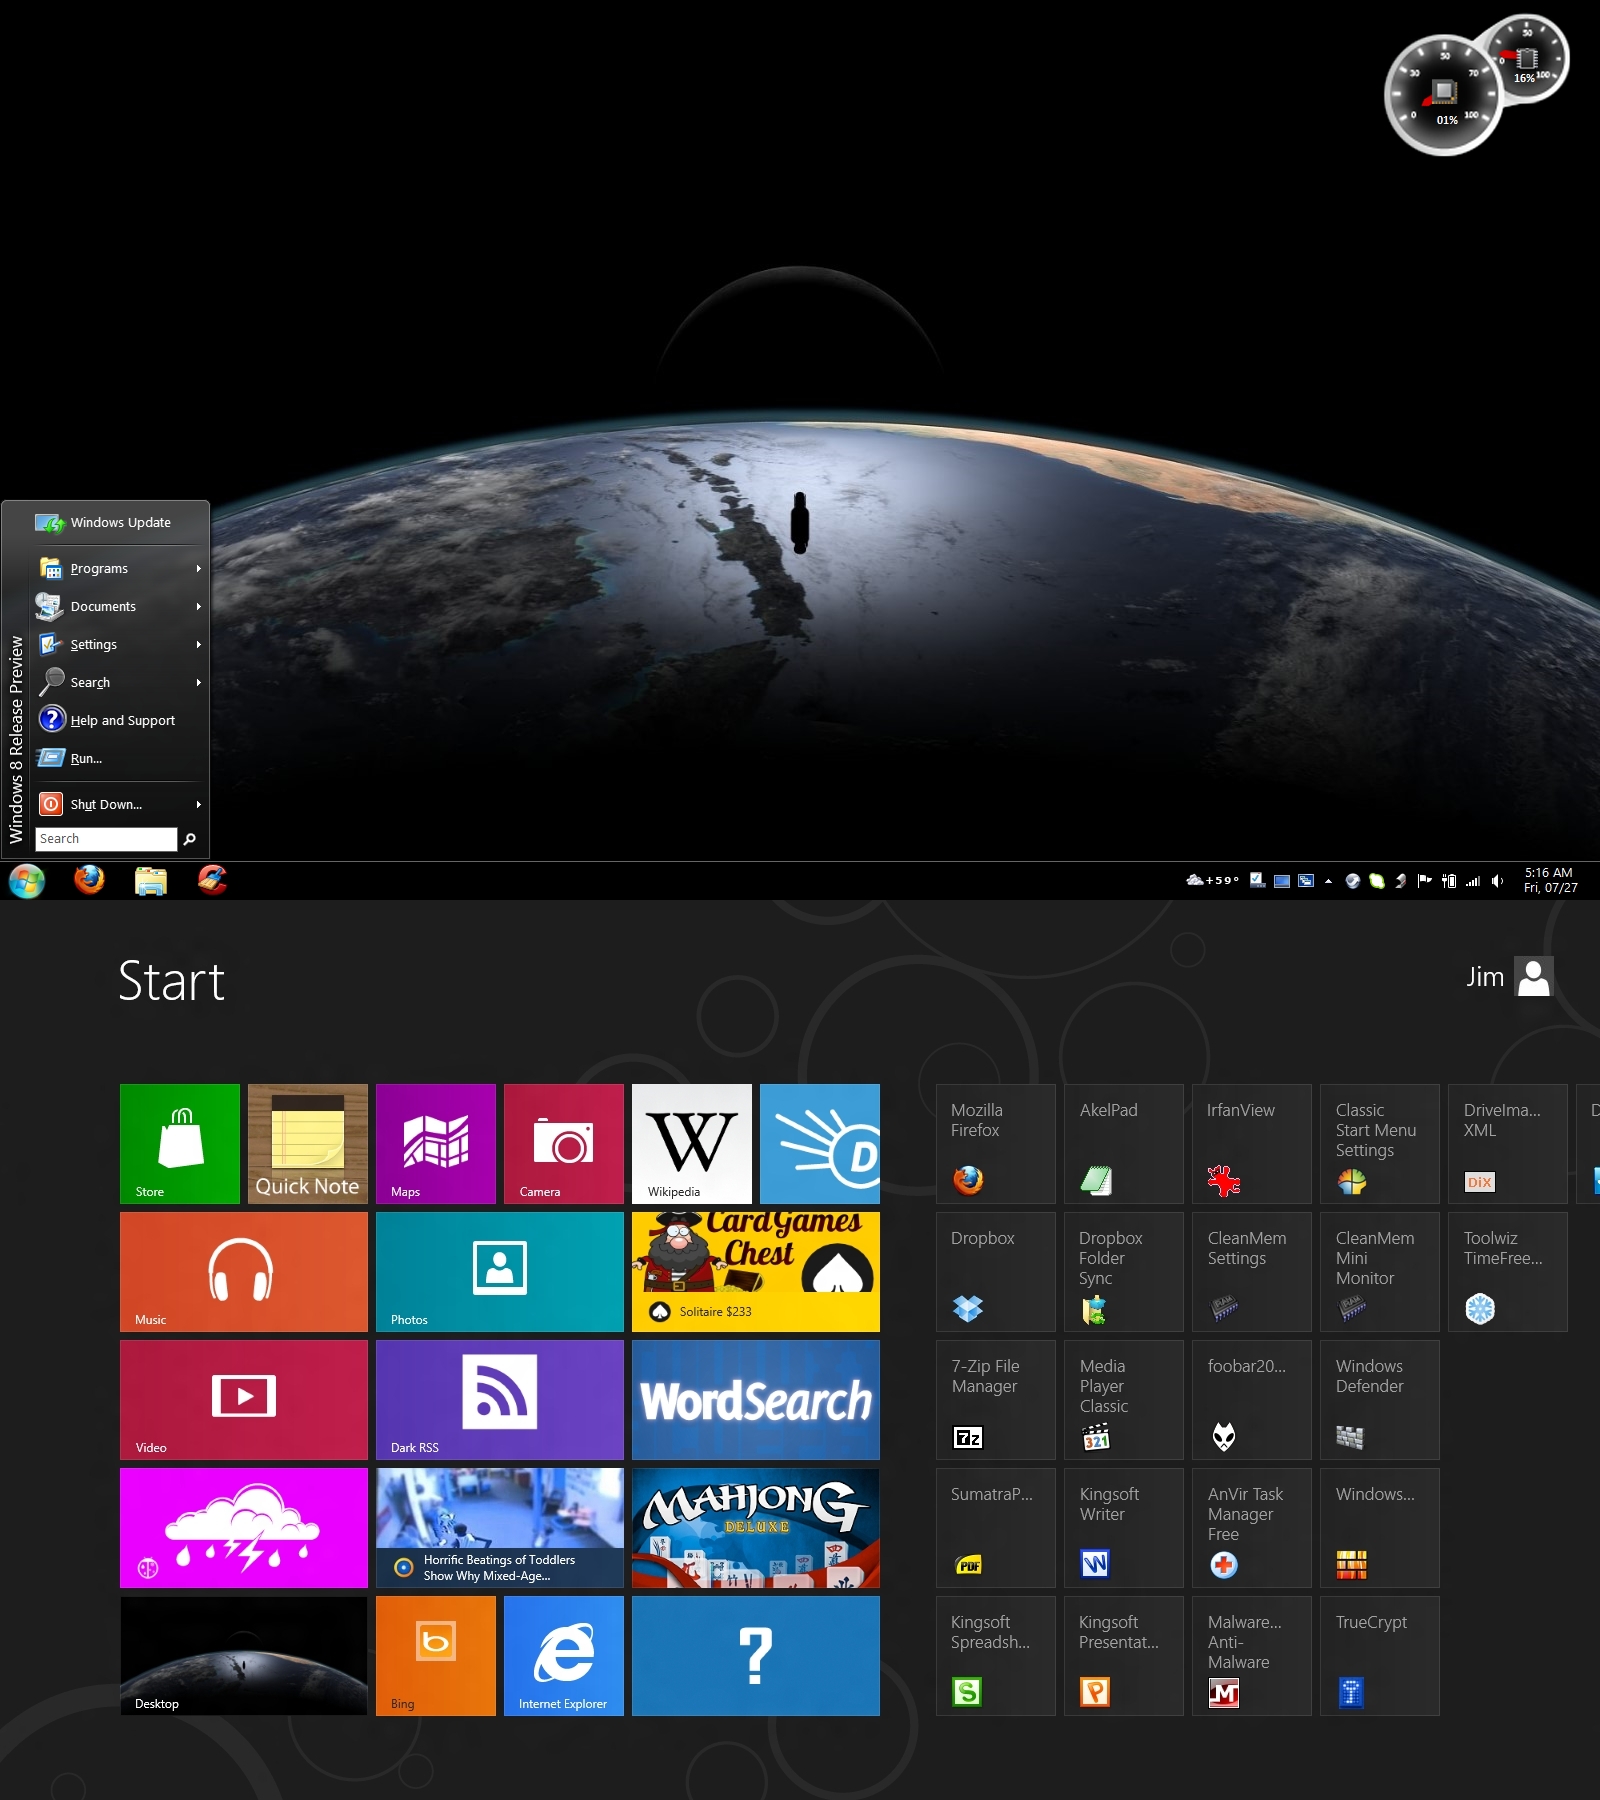Open the weather tile with storm cloud
This screenshot has height=1800, width=1600.
pyautogui.click(x=244, y=1527)
